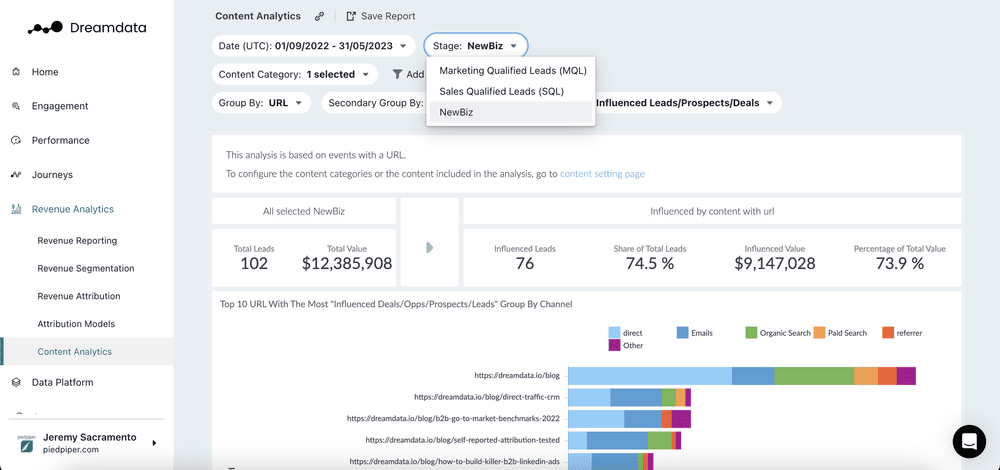The width and height of the screenshot is (1000, 470).
Task: Click the Influenced Value $9,147,028
Action: (775, 263)
